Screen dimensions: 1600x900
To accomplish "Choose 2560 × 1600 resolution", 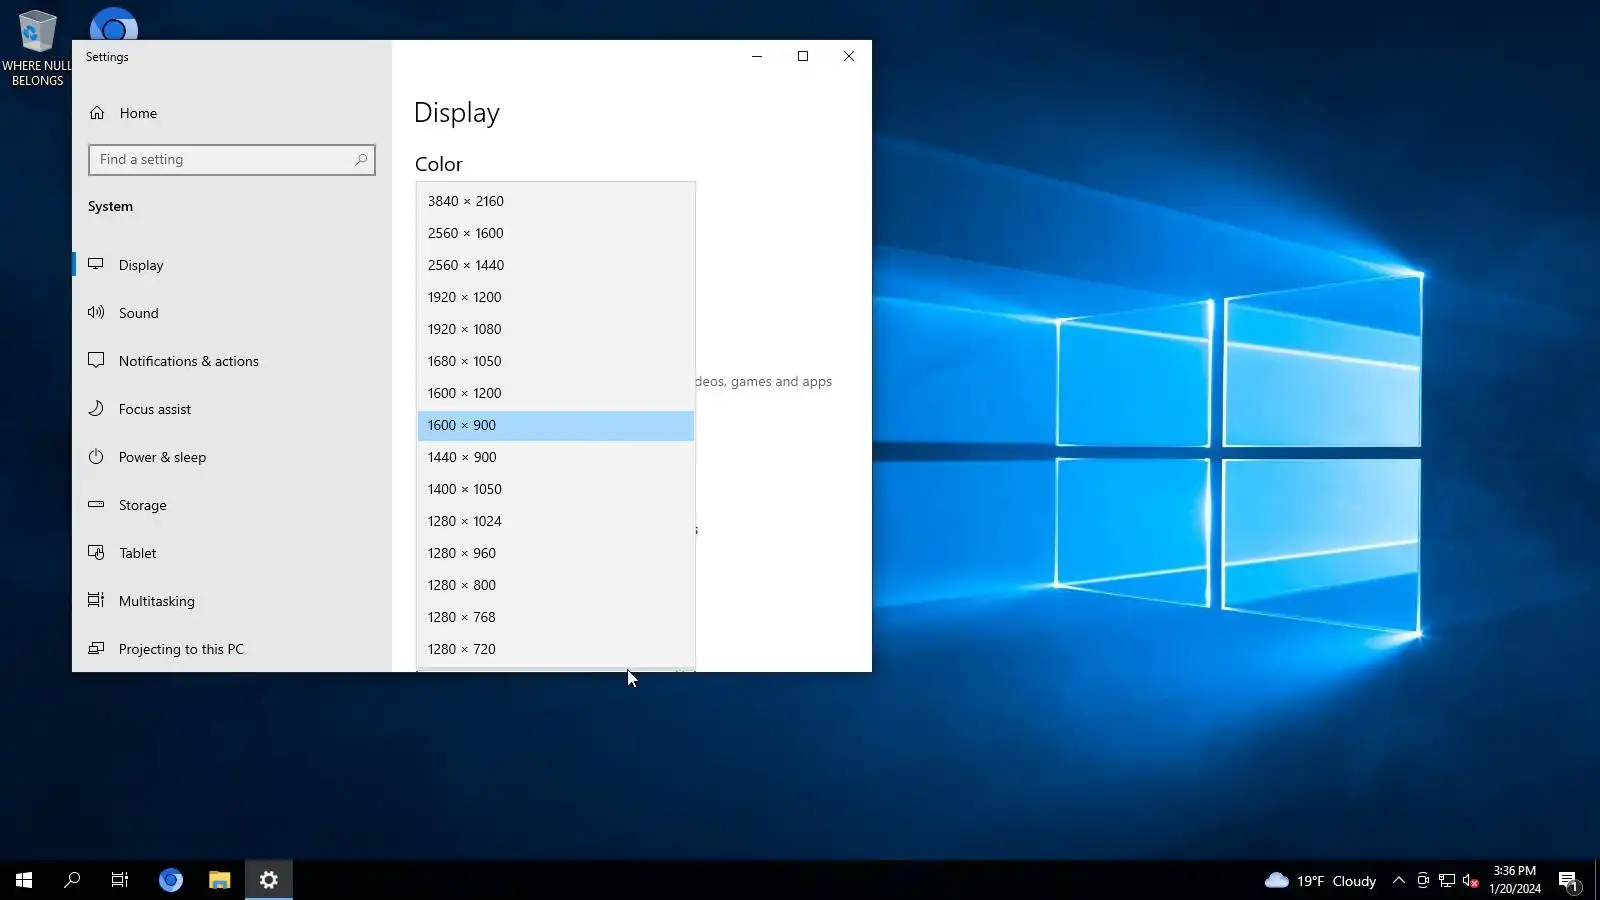I will [x=556, y=233].
